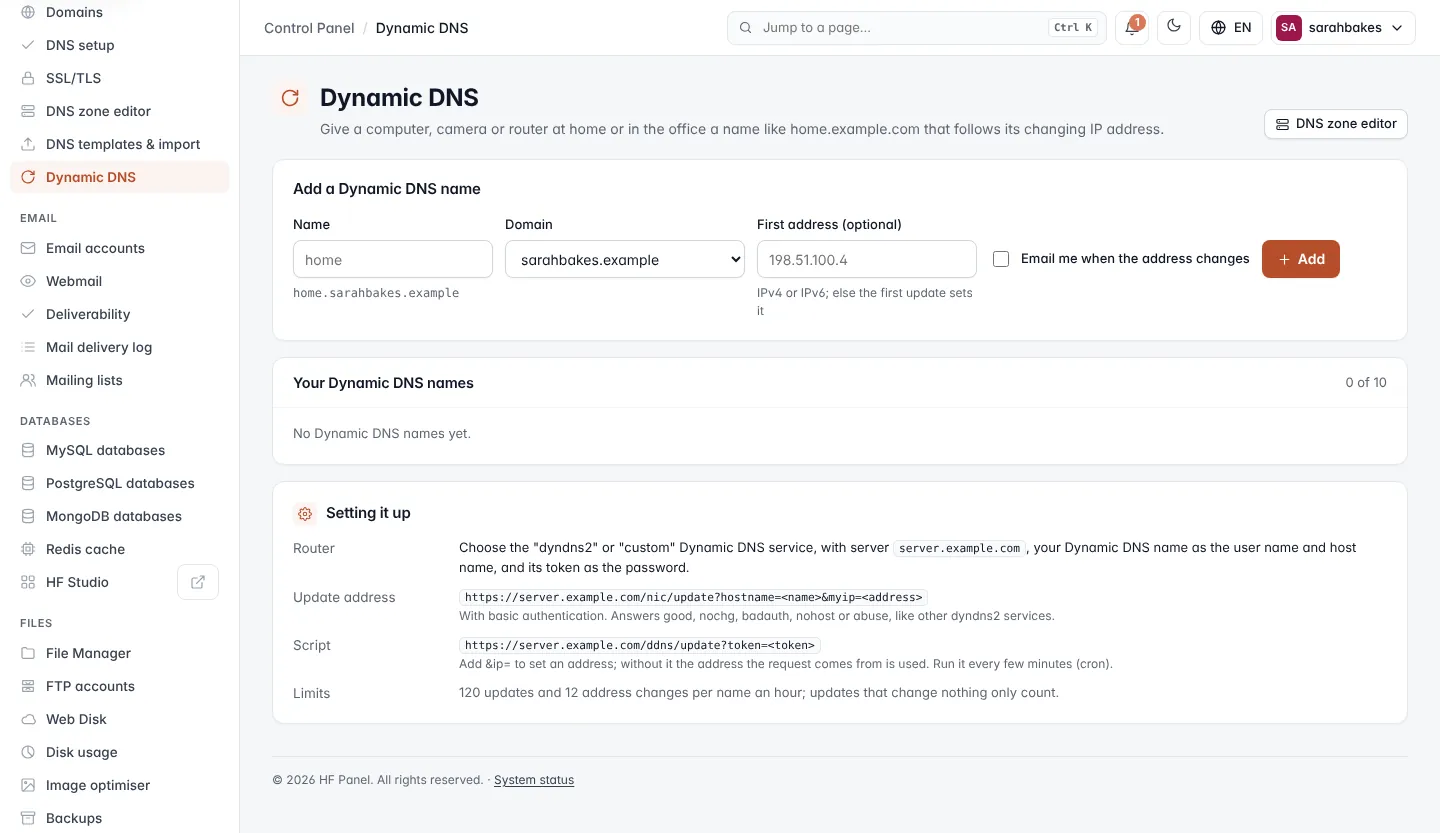Click the notifications bell icon
The width and height of the screenshot is (1440, 833).
[x=1132, y=28]
